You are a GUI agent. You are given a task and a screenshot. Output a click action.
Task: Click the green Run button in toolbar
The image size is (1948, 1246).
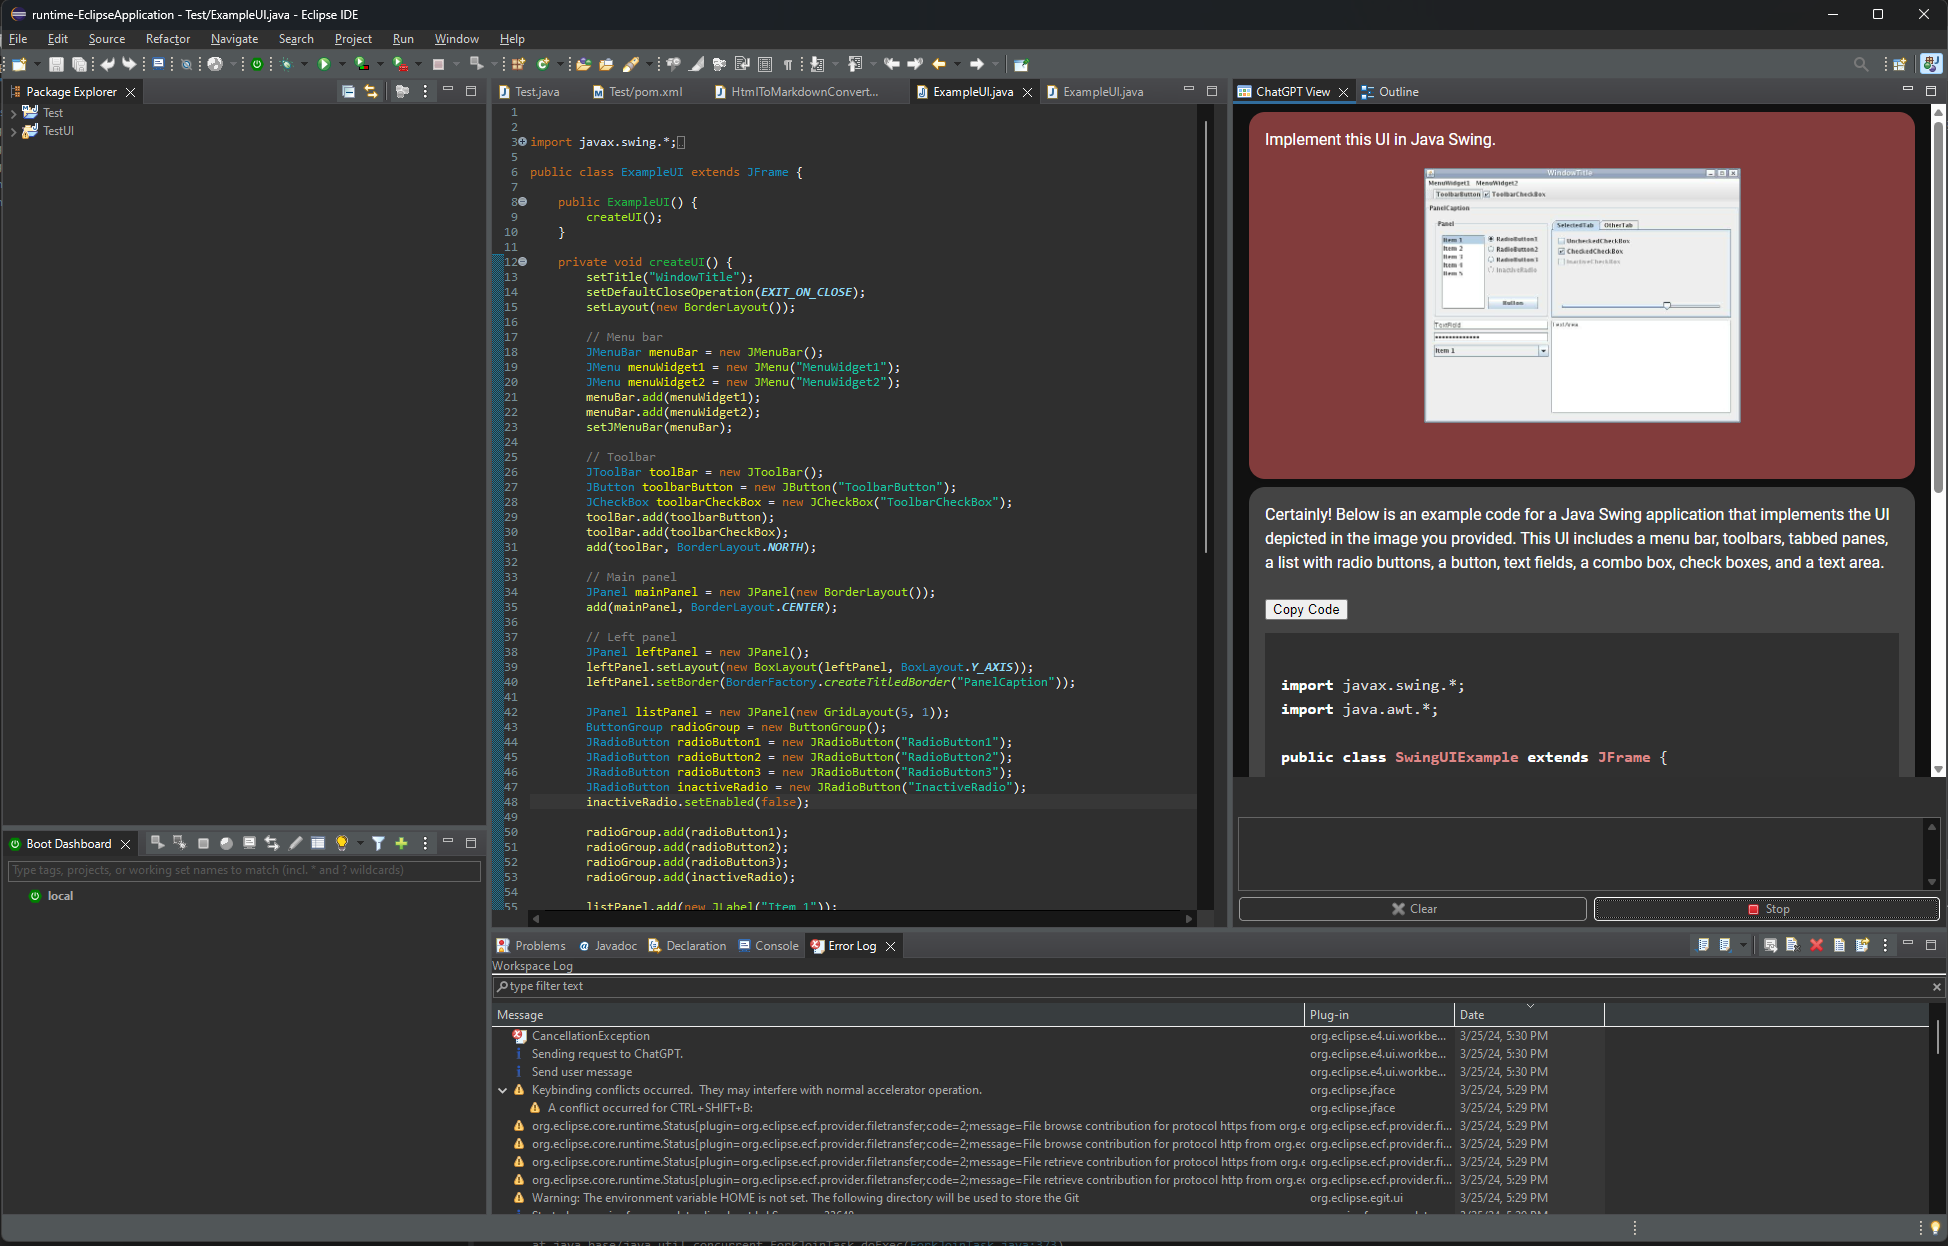tap(324, 64)
